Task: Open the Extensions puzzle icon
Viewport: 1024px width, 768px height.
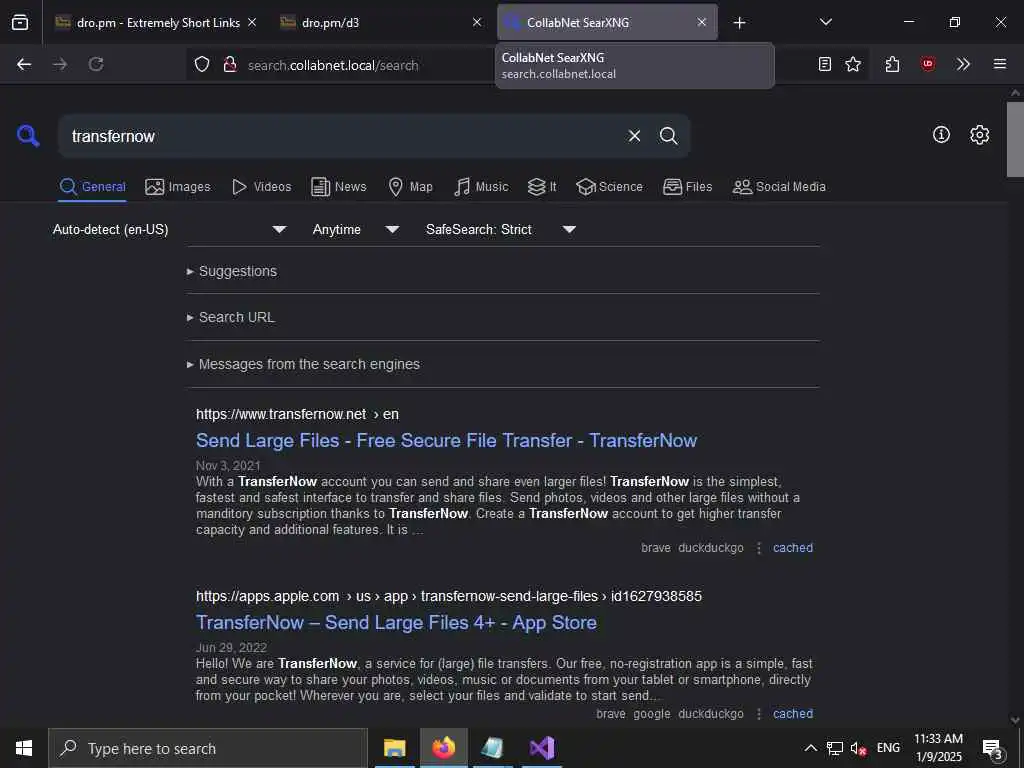Action: pyautogui.click(x=893, y=64)
